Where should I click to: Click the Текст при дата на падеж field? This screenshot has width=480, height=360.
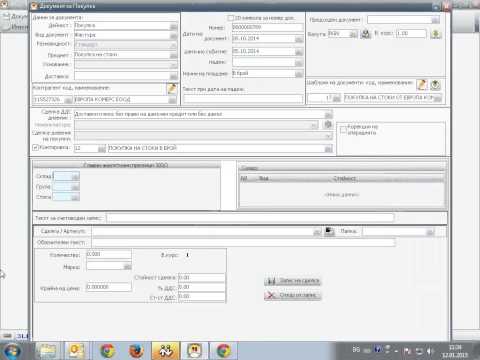tap(243, 99)
